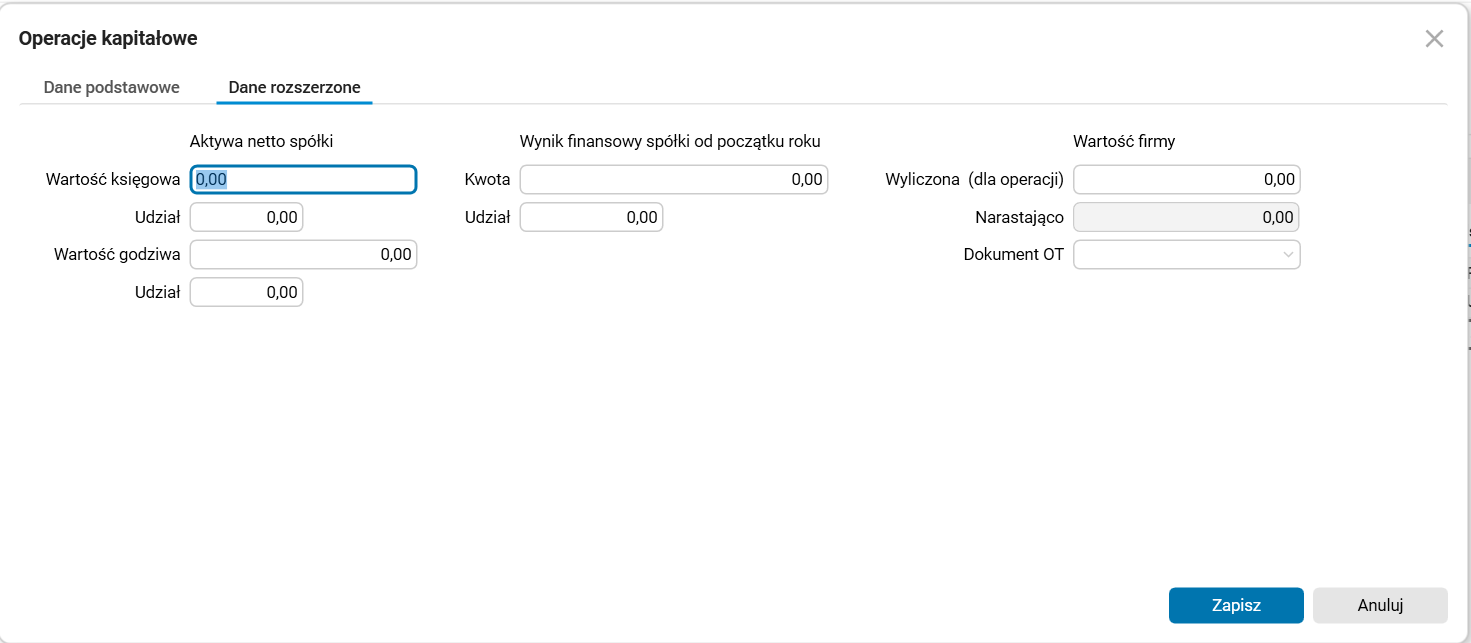Click the grayed Narastająco field
This screenshot has height=643, width=1471.
point(1186,216)
